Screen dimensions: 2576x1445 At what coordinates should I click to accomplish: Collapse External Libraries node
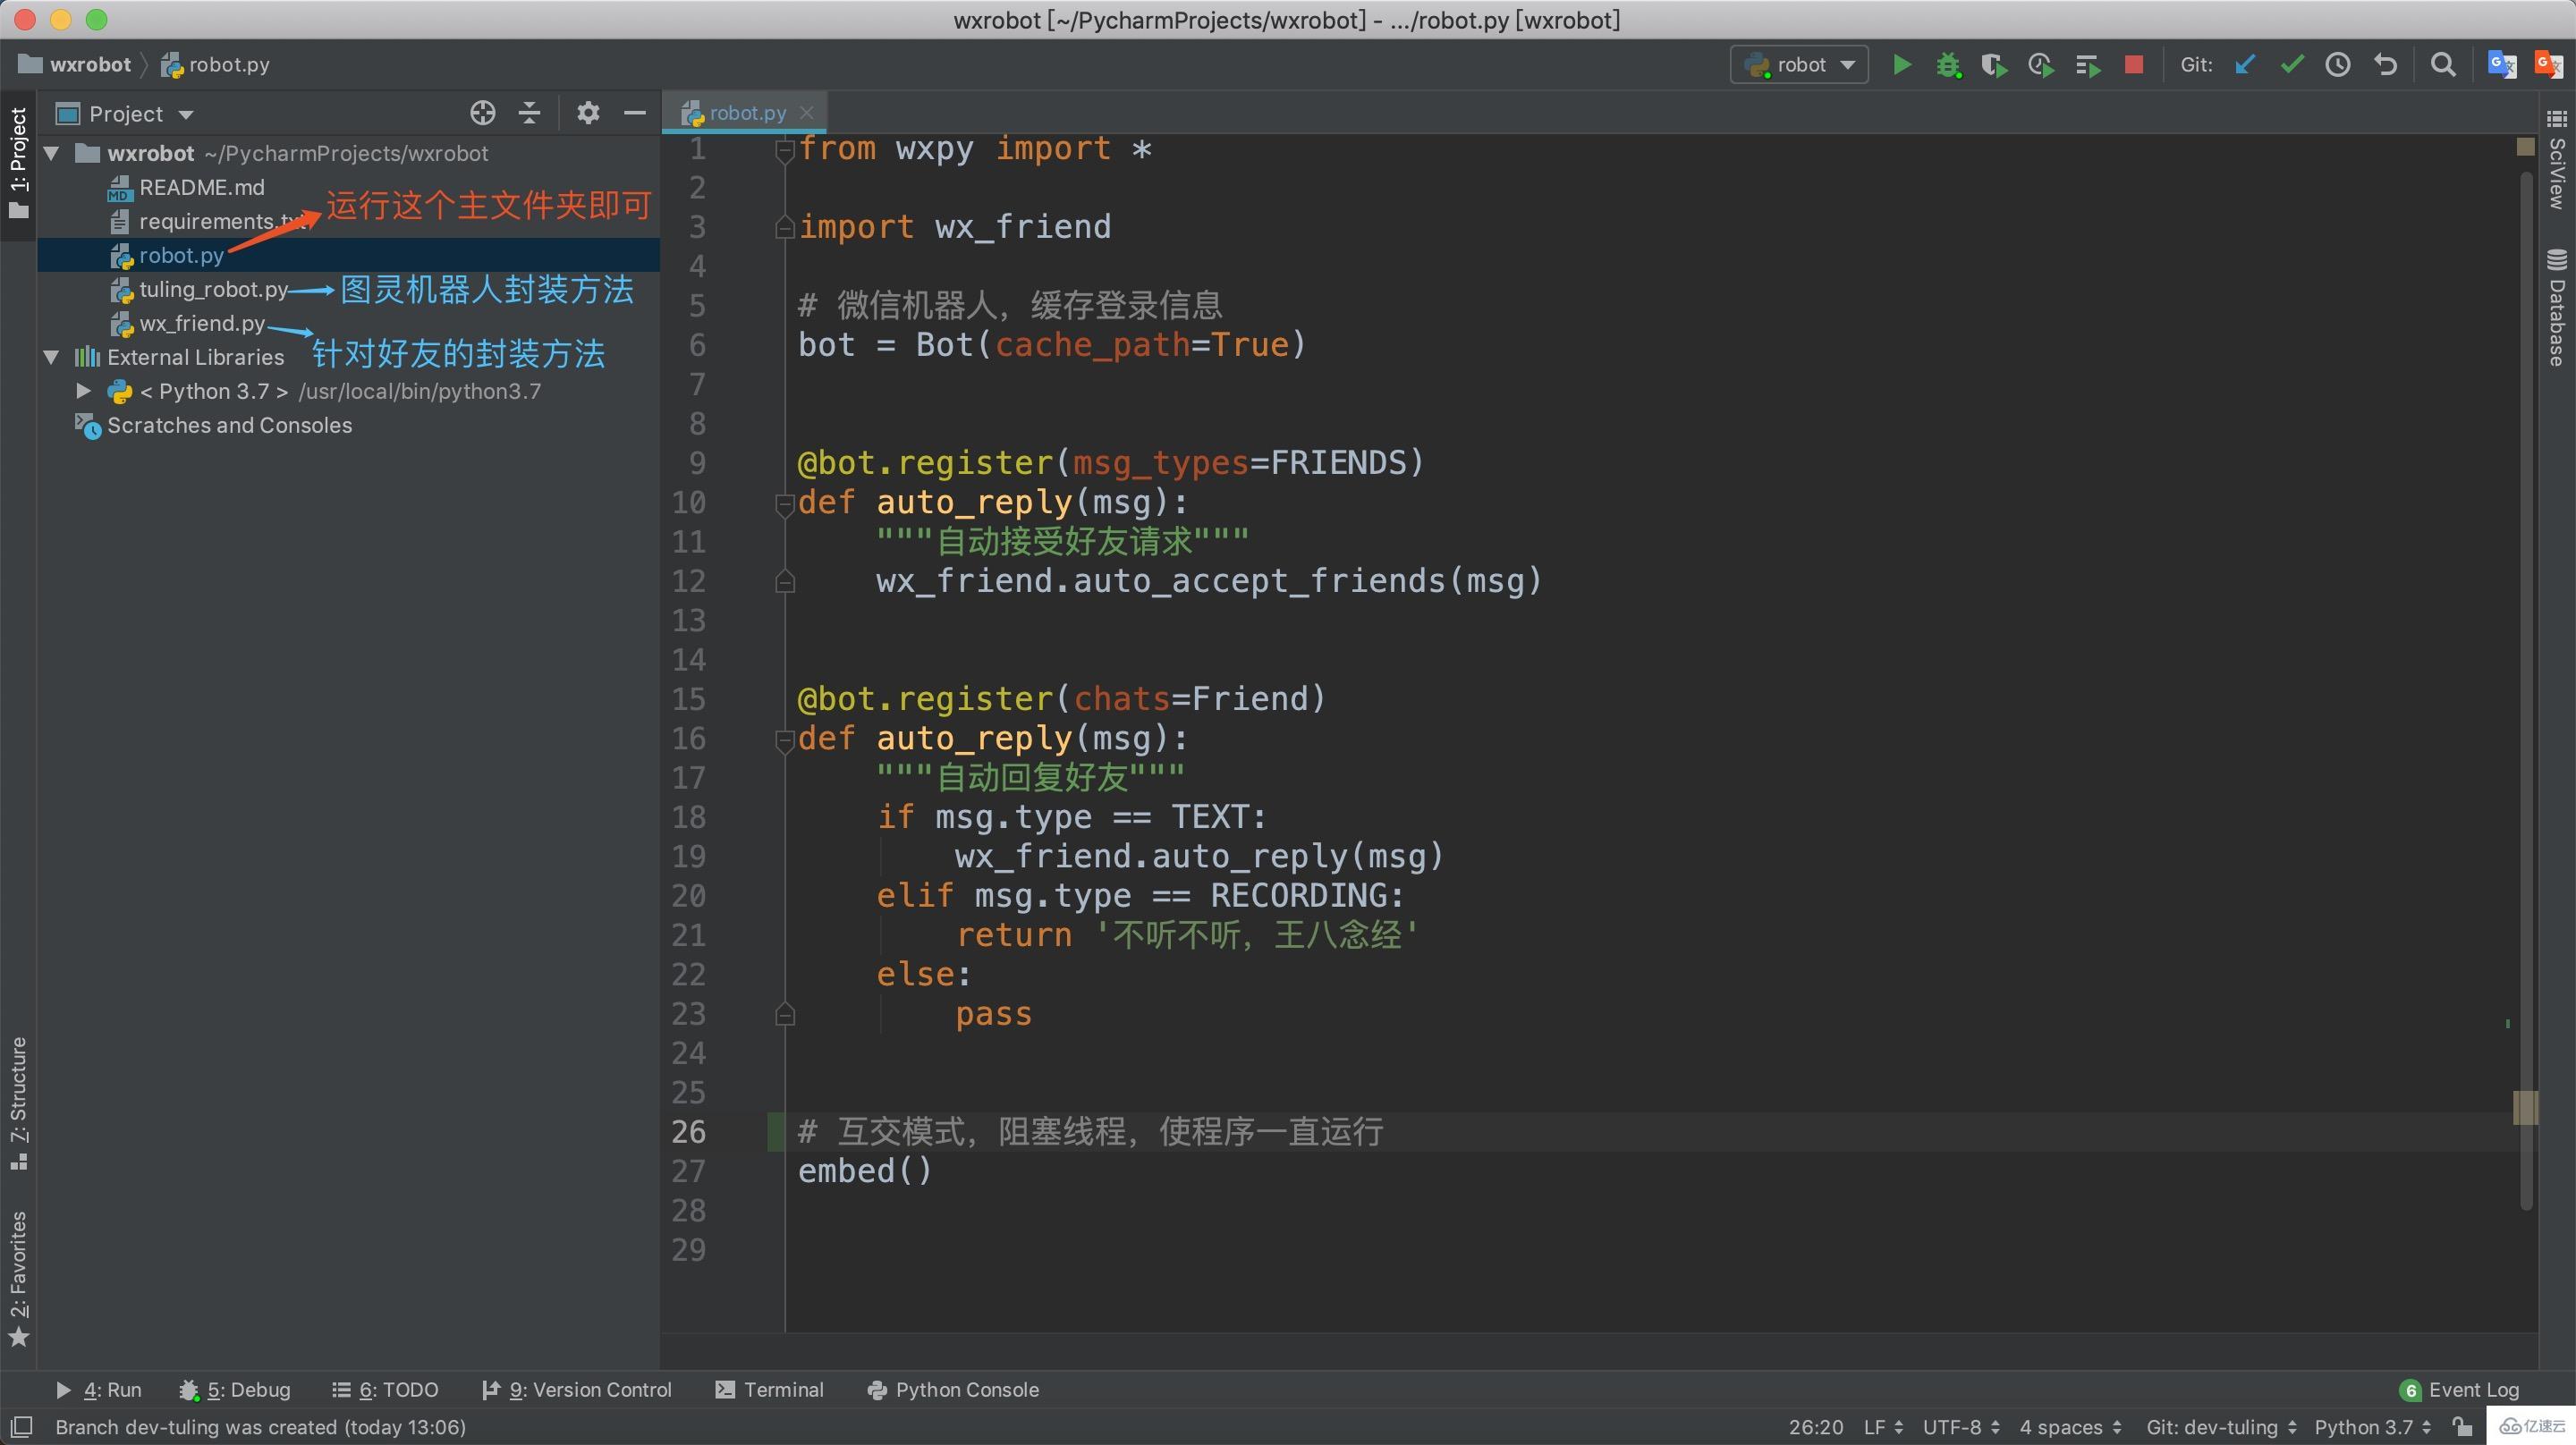[52, 357]
